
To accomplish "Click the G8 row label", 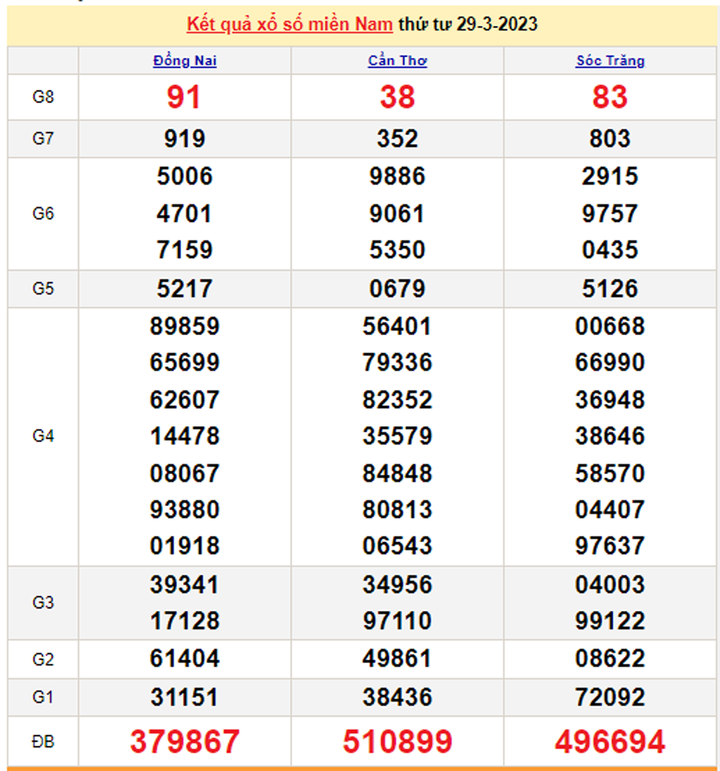I will [x=43, y=97].
